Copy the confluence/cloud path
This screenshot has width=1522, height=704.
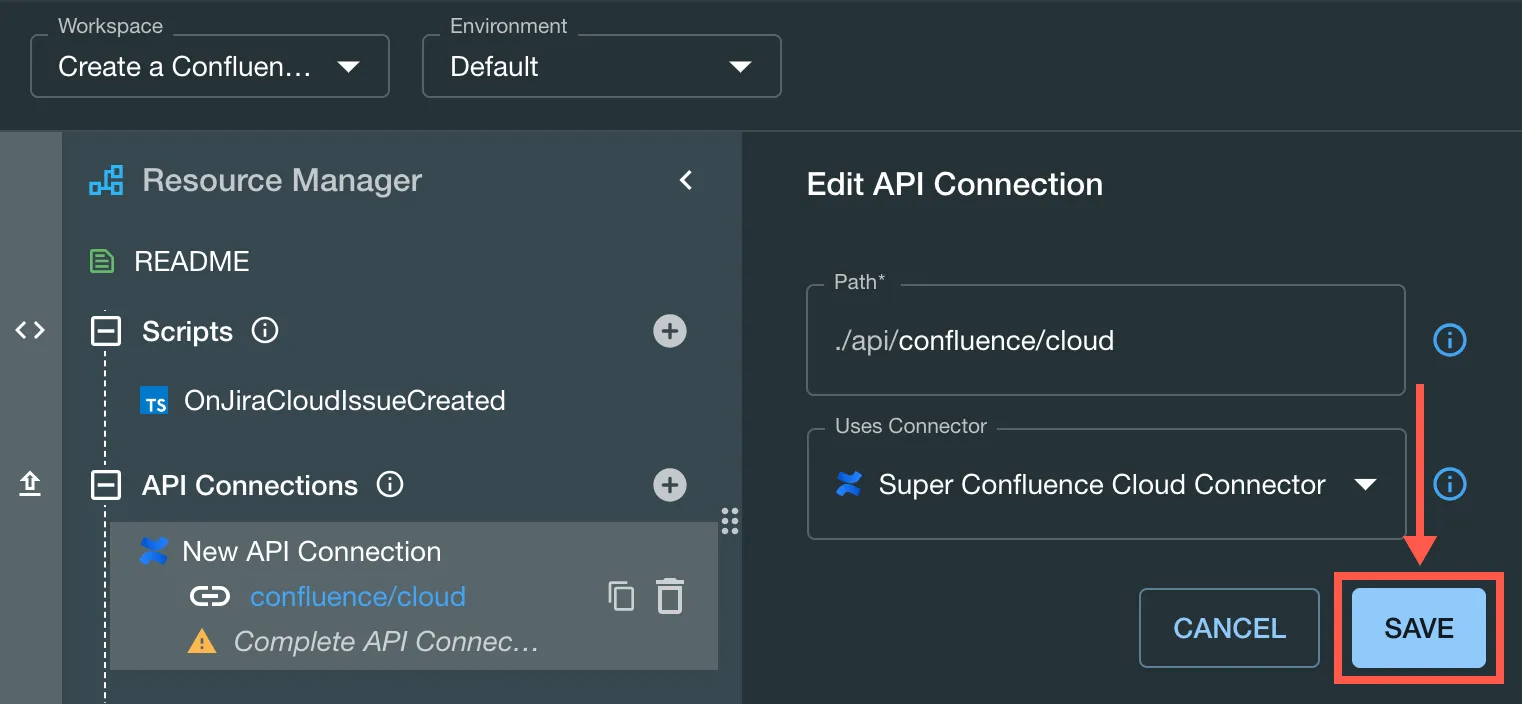[x=621, y=597]
